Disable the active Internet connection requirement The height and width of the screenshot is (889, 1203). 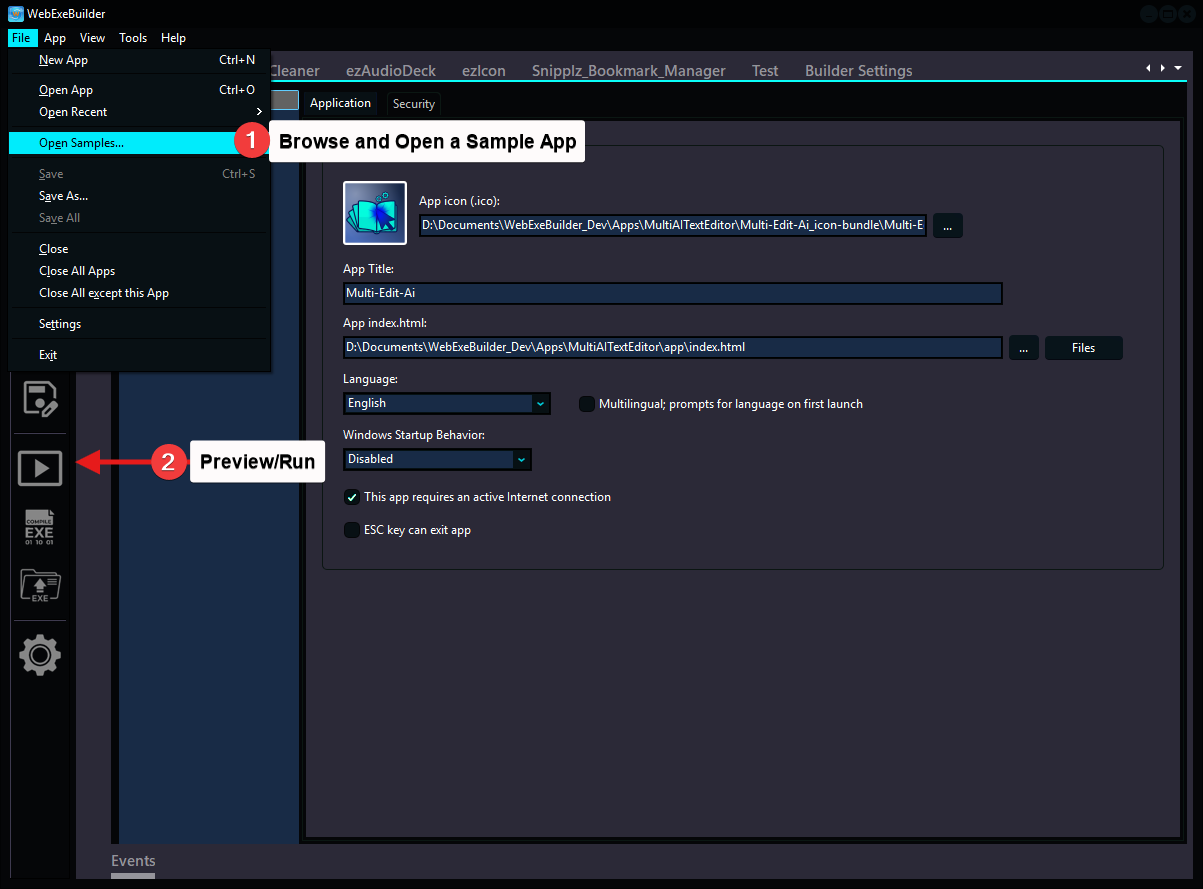click(x=351, y=496)
